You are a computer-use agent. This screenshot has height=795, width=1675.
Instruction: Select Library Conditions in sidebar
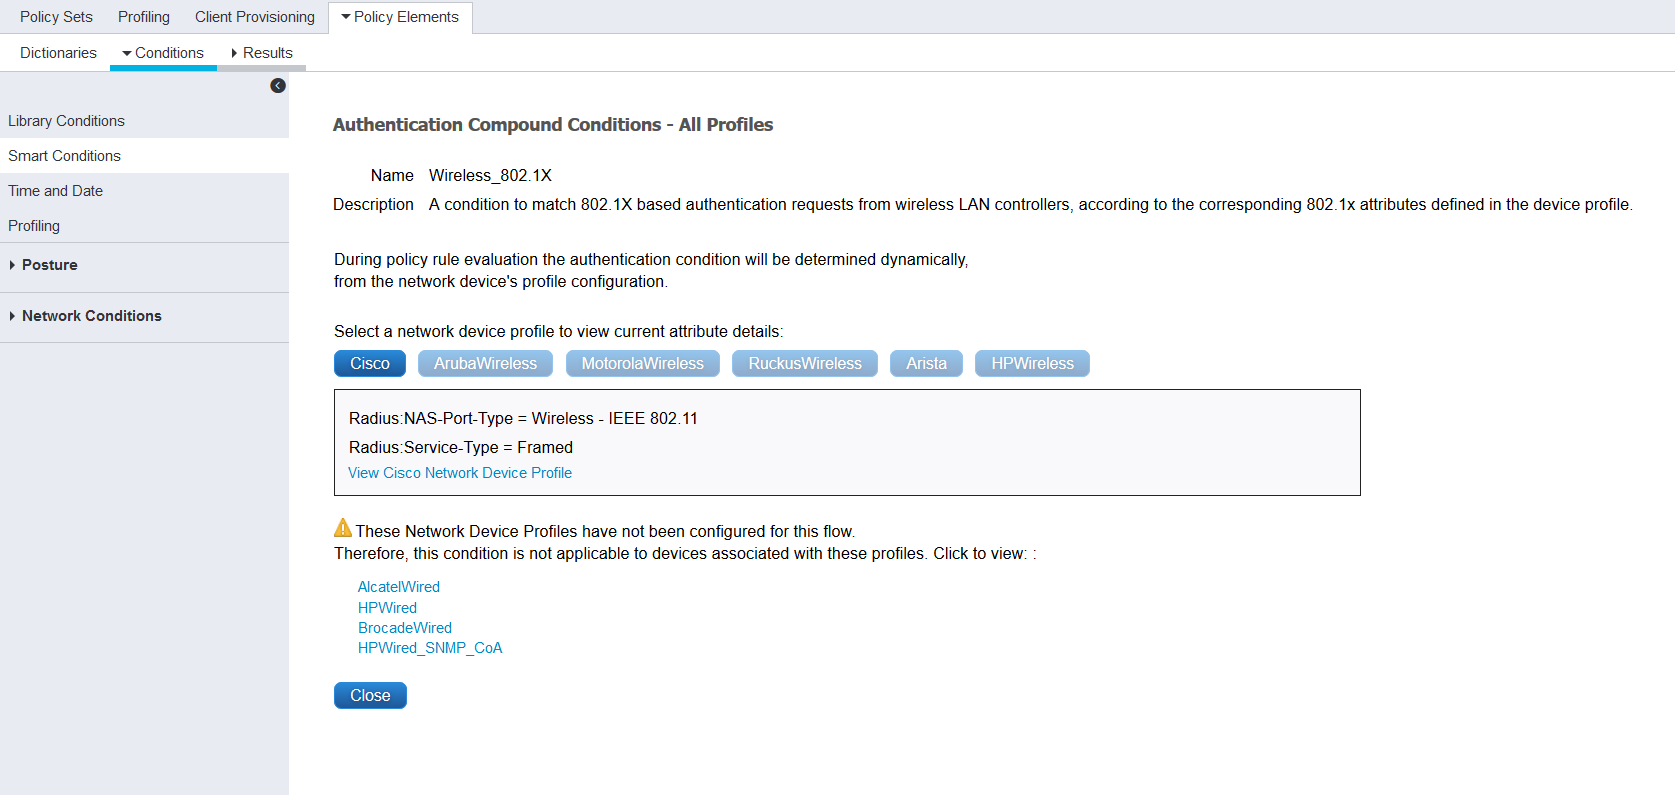pyautogui.click(x=66, y=121)
